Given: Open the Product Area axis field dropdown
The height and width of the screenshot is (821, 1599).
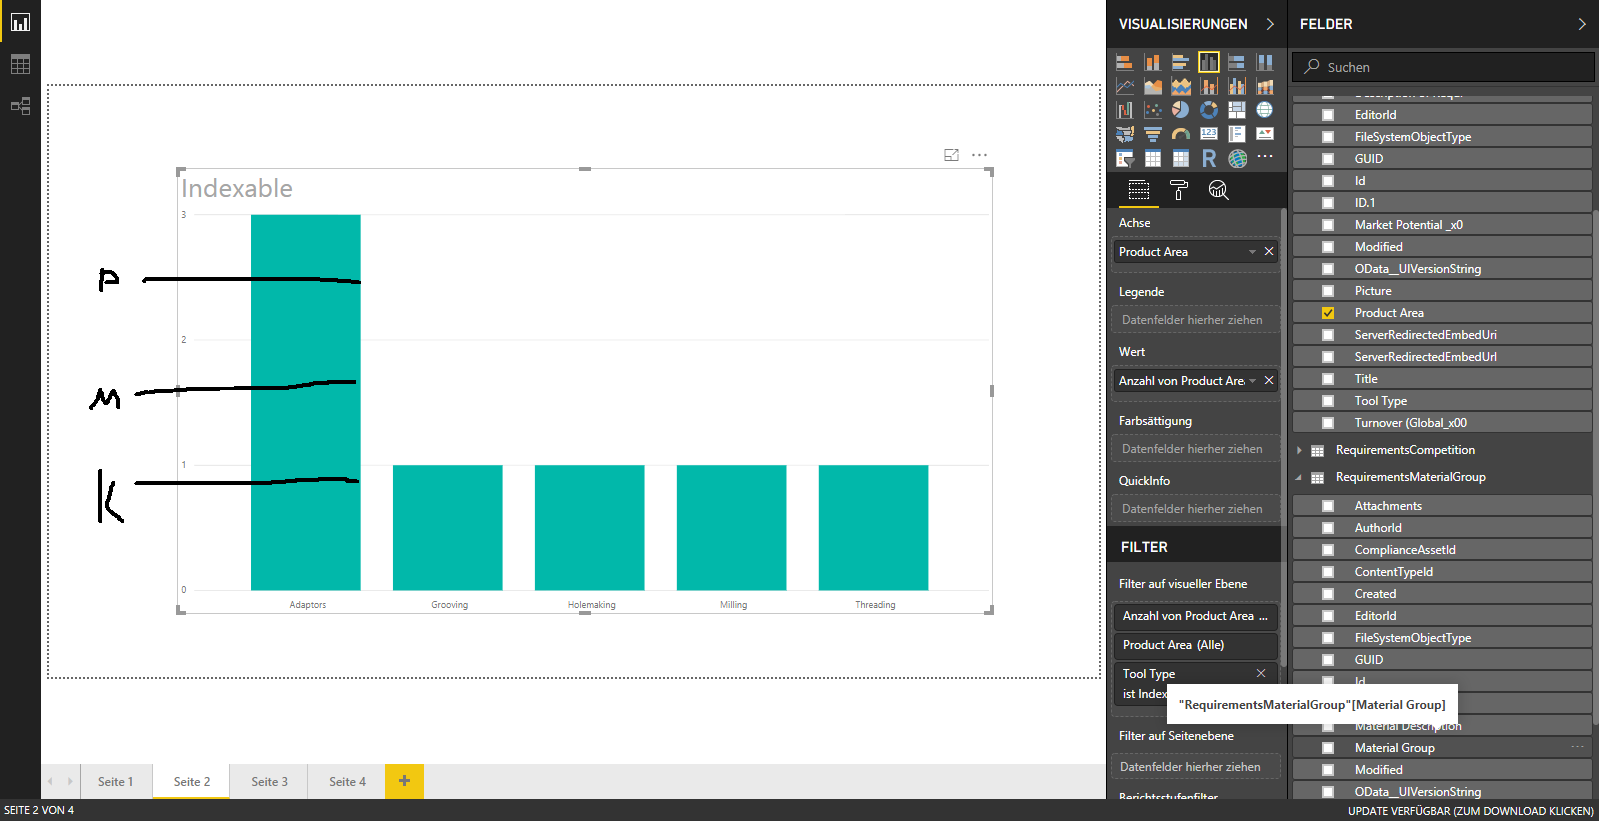Looking at the screenshot, I should pos(1252,252).
